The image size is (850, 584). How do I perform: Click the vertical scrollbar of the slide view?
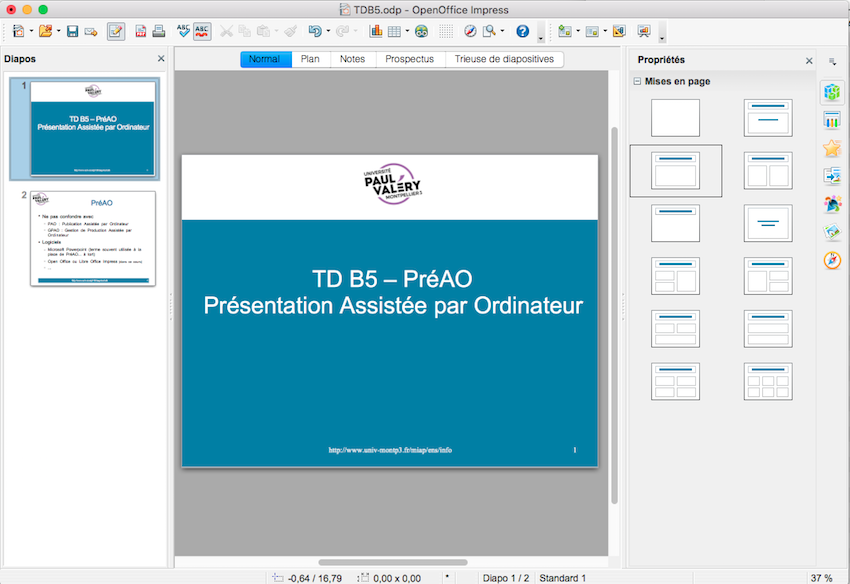coord(614,315)
